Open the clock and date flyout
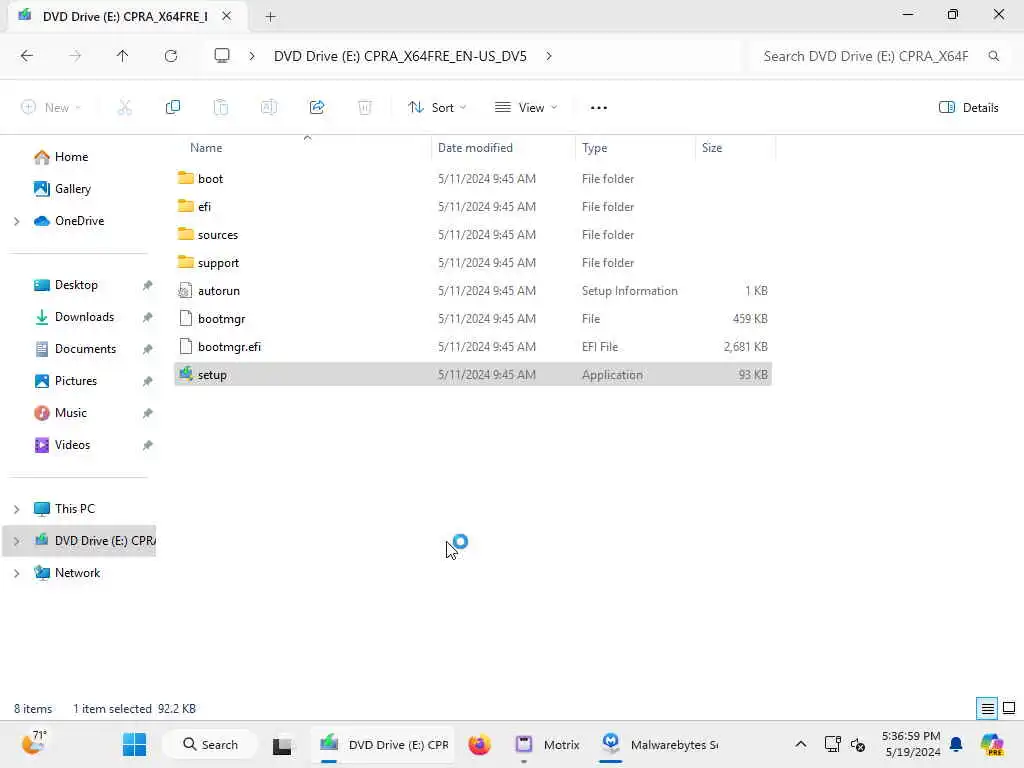The height and width of the screenshot is (768, 1024). (x=911, y=744)
